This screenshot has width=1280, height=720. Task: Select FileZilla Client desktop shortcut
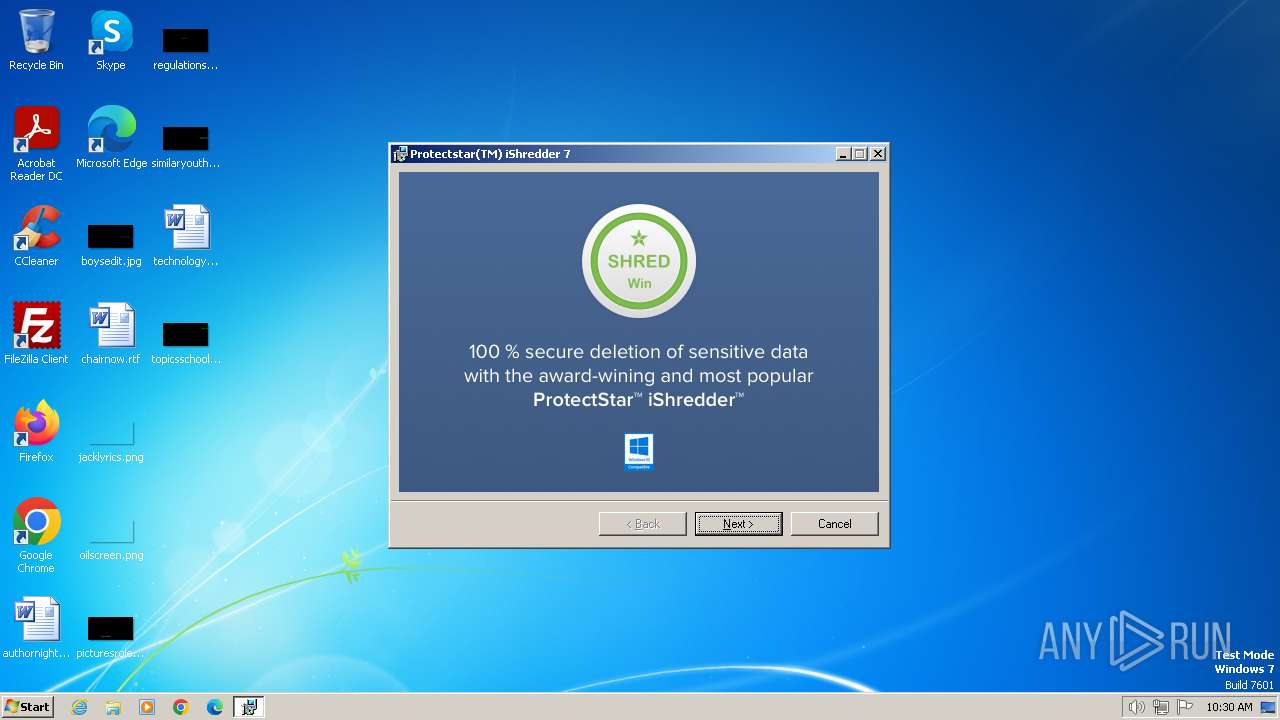coord(36,335)
